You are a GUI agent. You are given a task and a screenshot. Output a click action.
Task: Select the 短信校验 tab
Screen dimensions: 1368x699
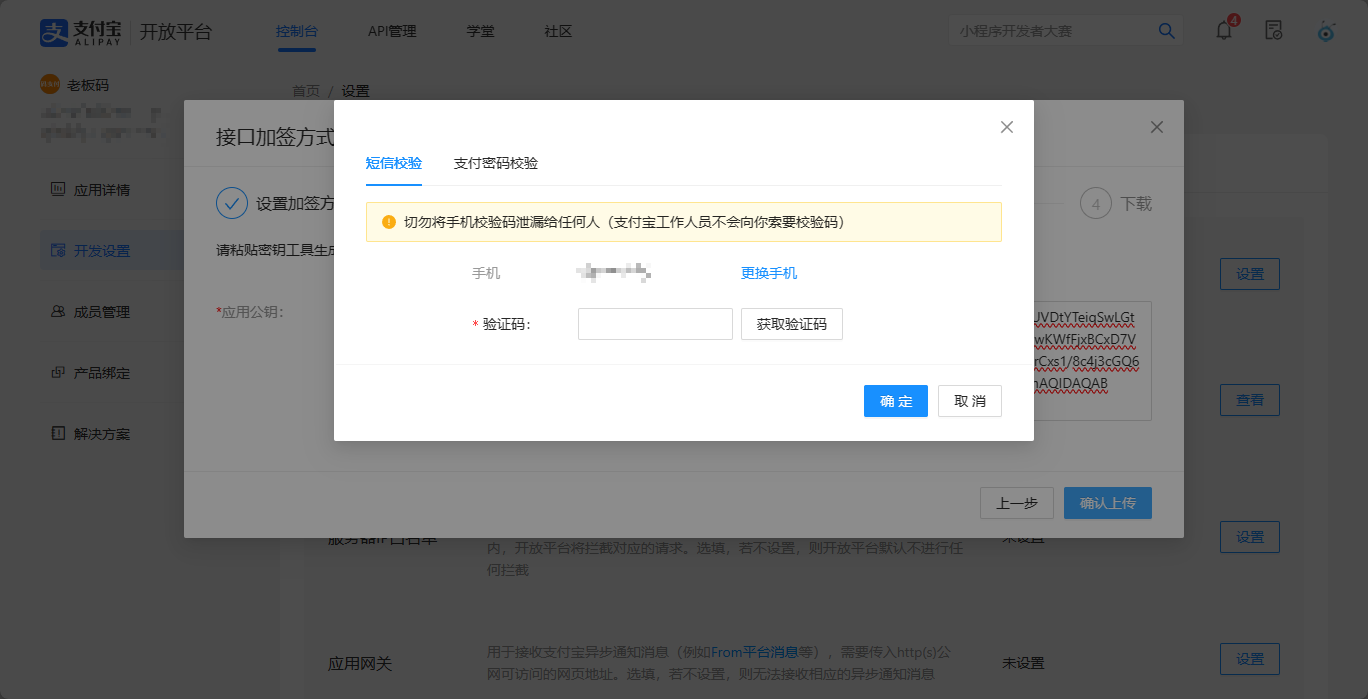(394, 163)
